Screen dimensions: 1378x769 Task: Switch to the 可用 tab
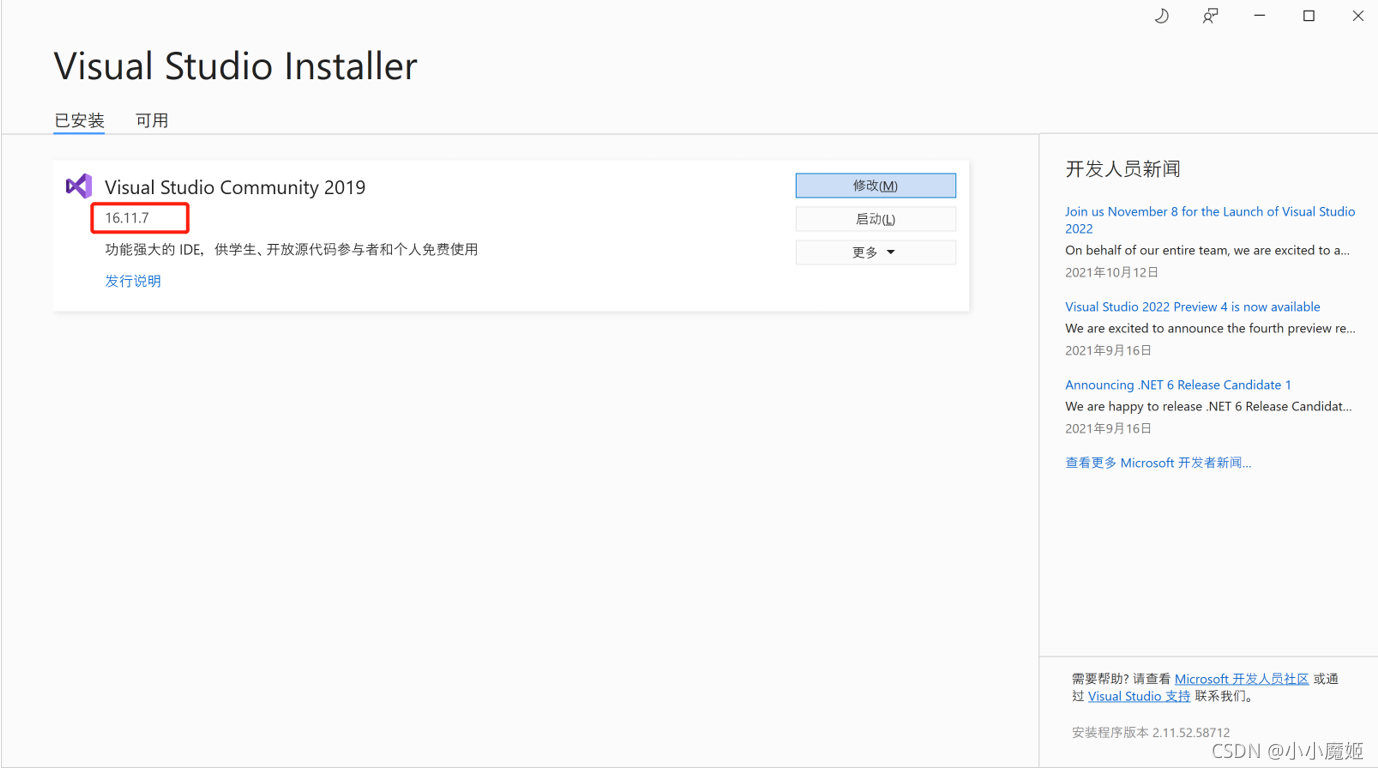point(152,120)
